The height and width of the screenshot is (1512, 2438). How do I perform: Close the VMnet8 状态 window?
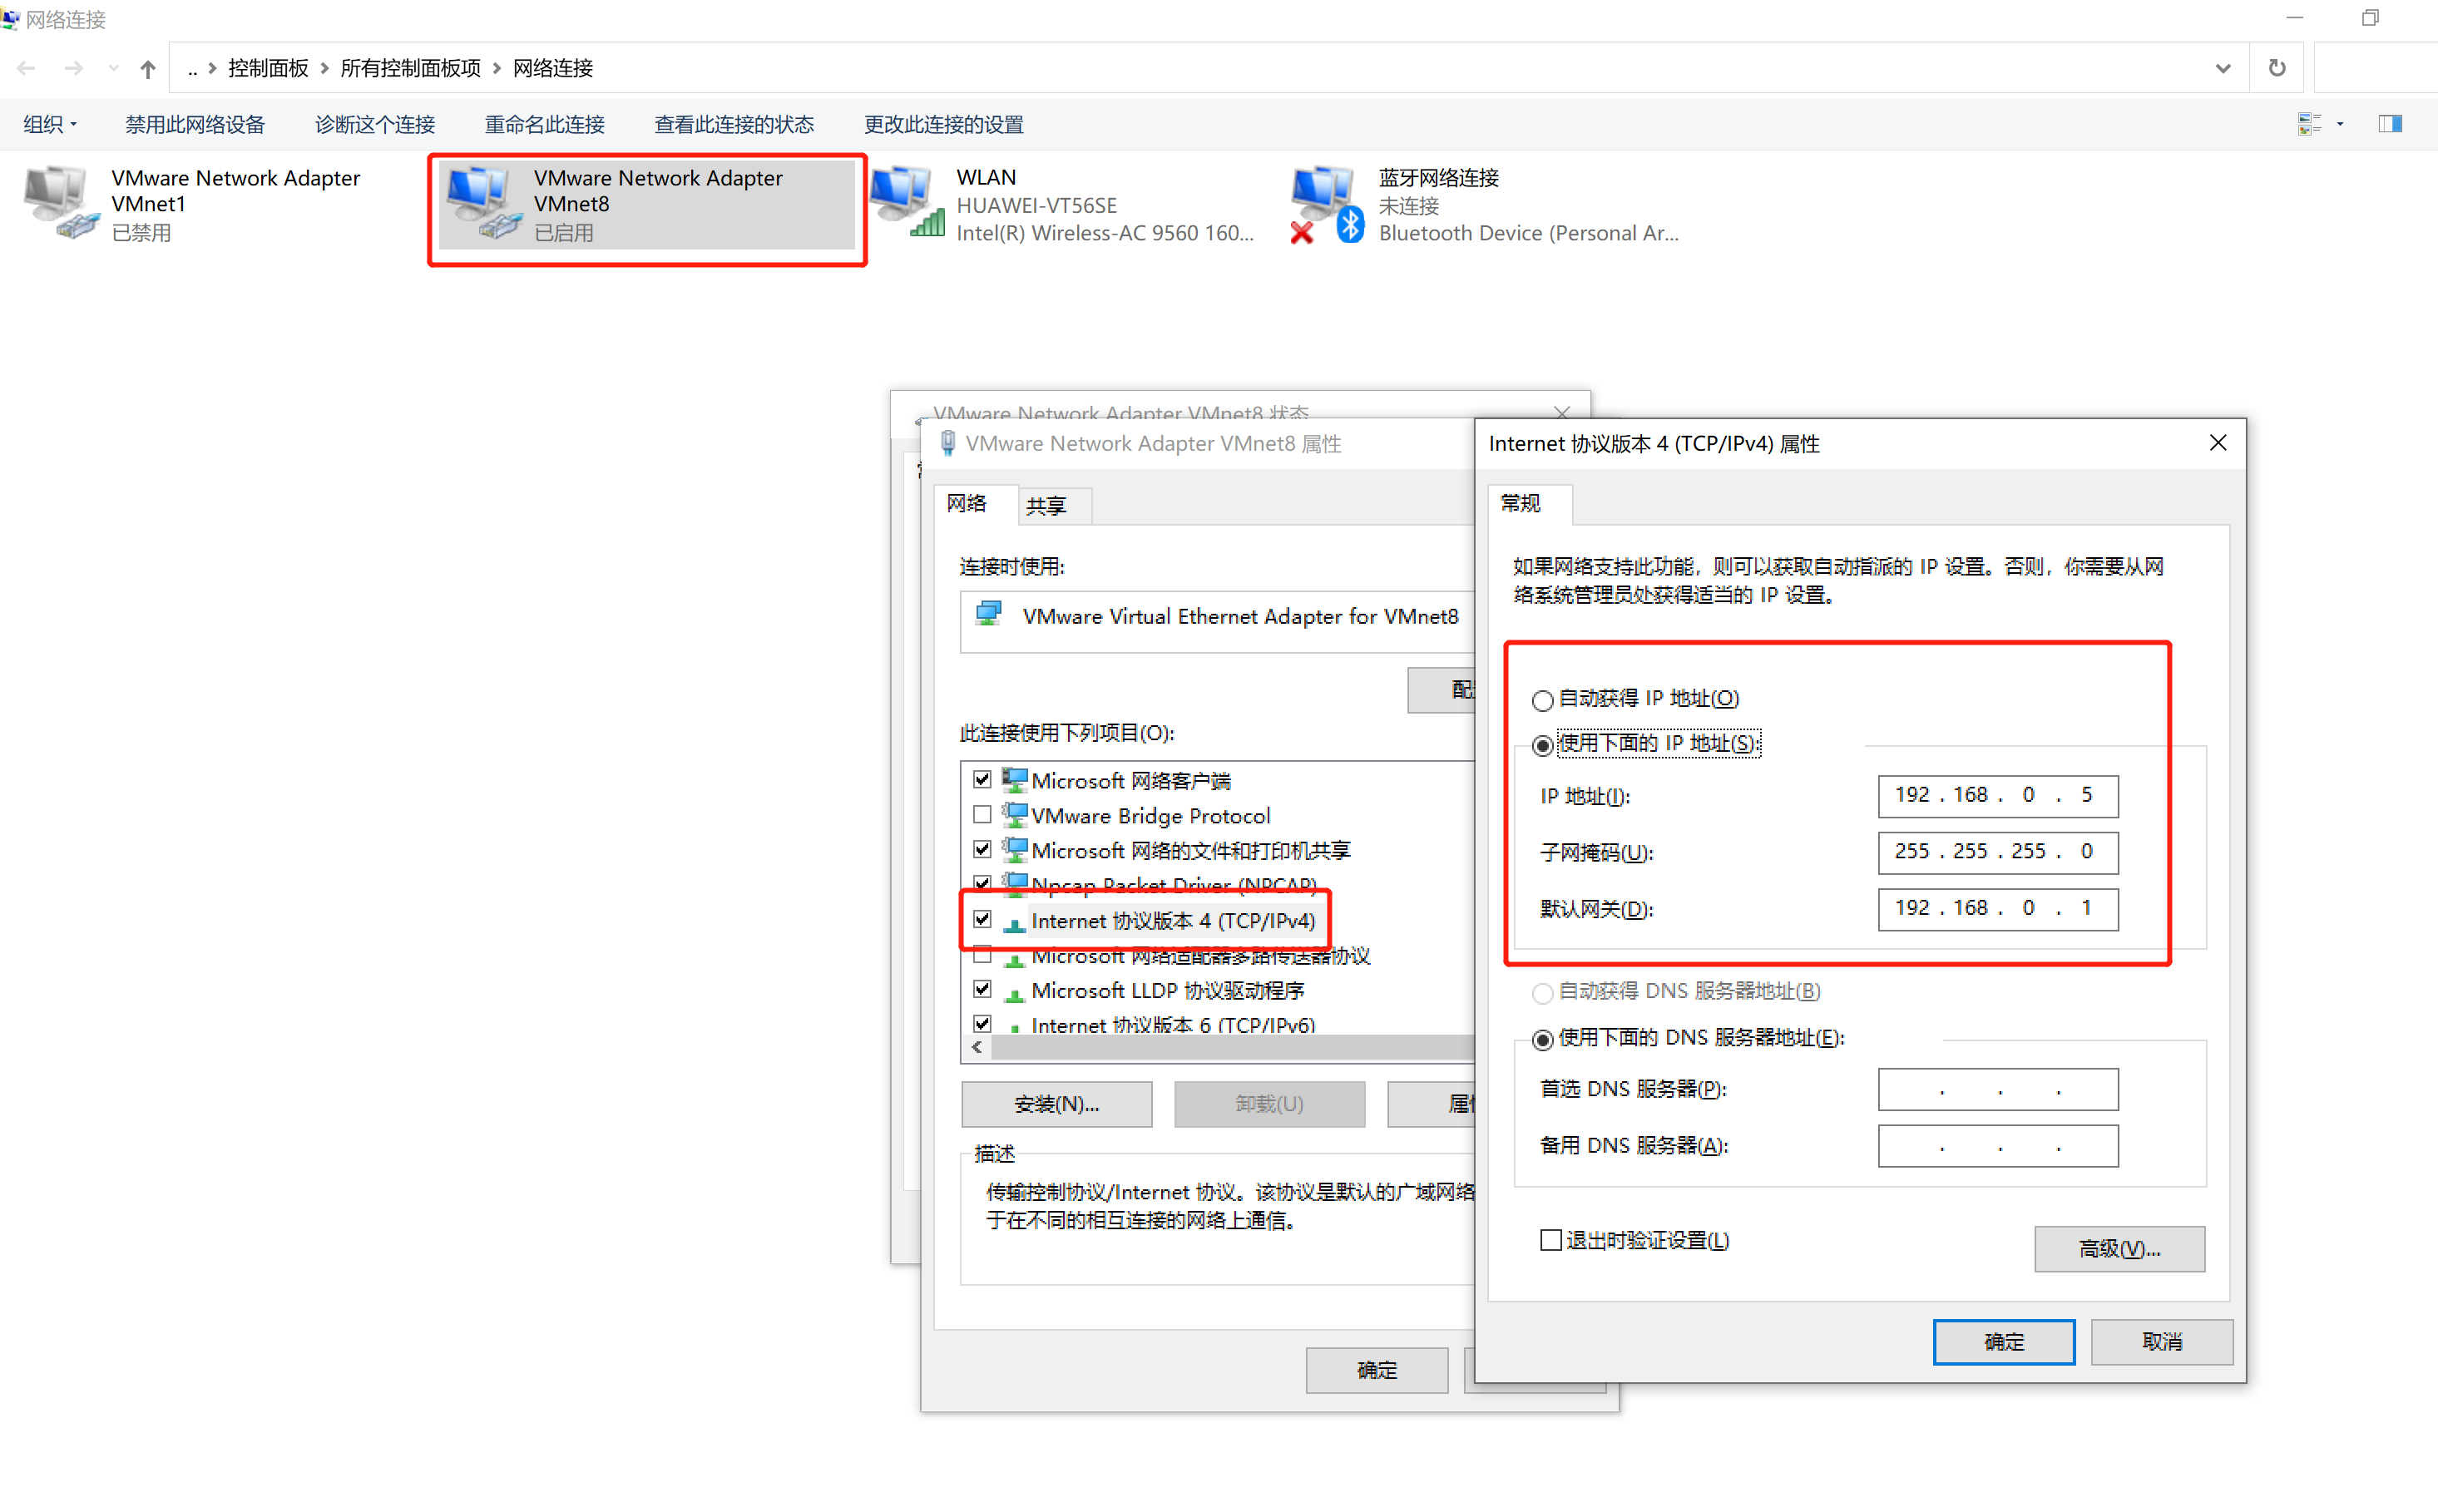coord(1561,412)
